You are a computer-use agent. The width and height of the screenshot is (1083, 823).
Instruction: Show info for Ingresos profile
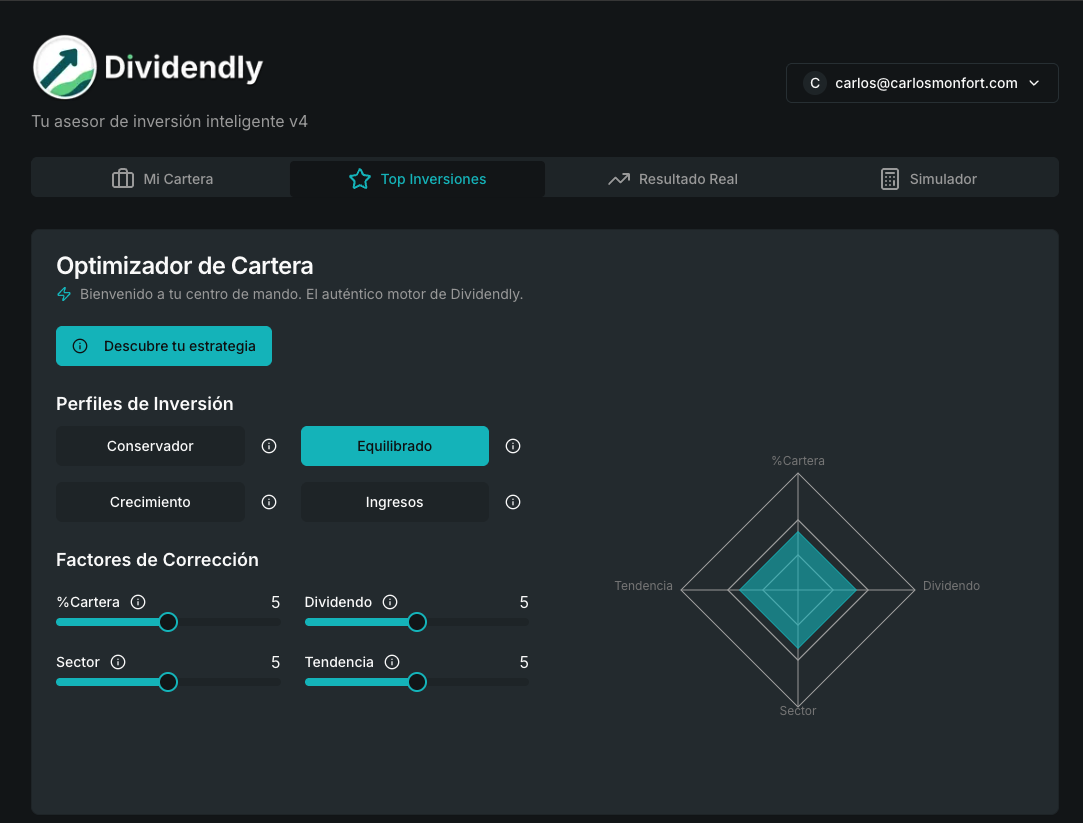[x=512, y=502]
